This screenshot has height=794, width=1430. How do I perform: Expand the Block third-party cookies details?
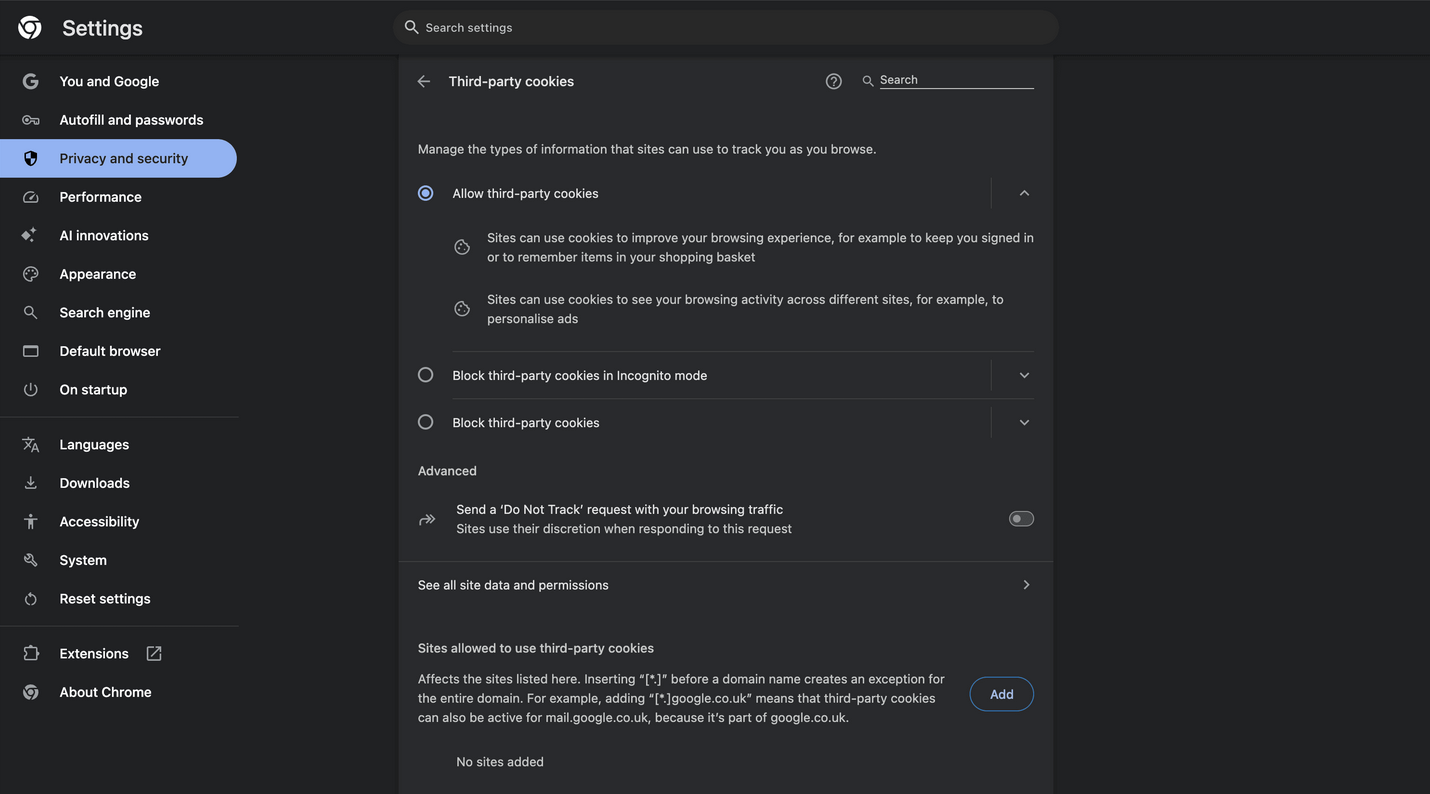point(1024,422)
